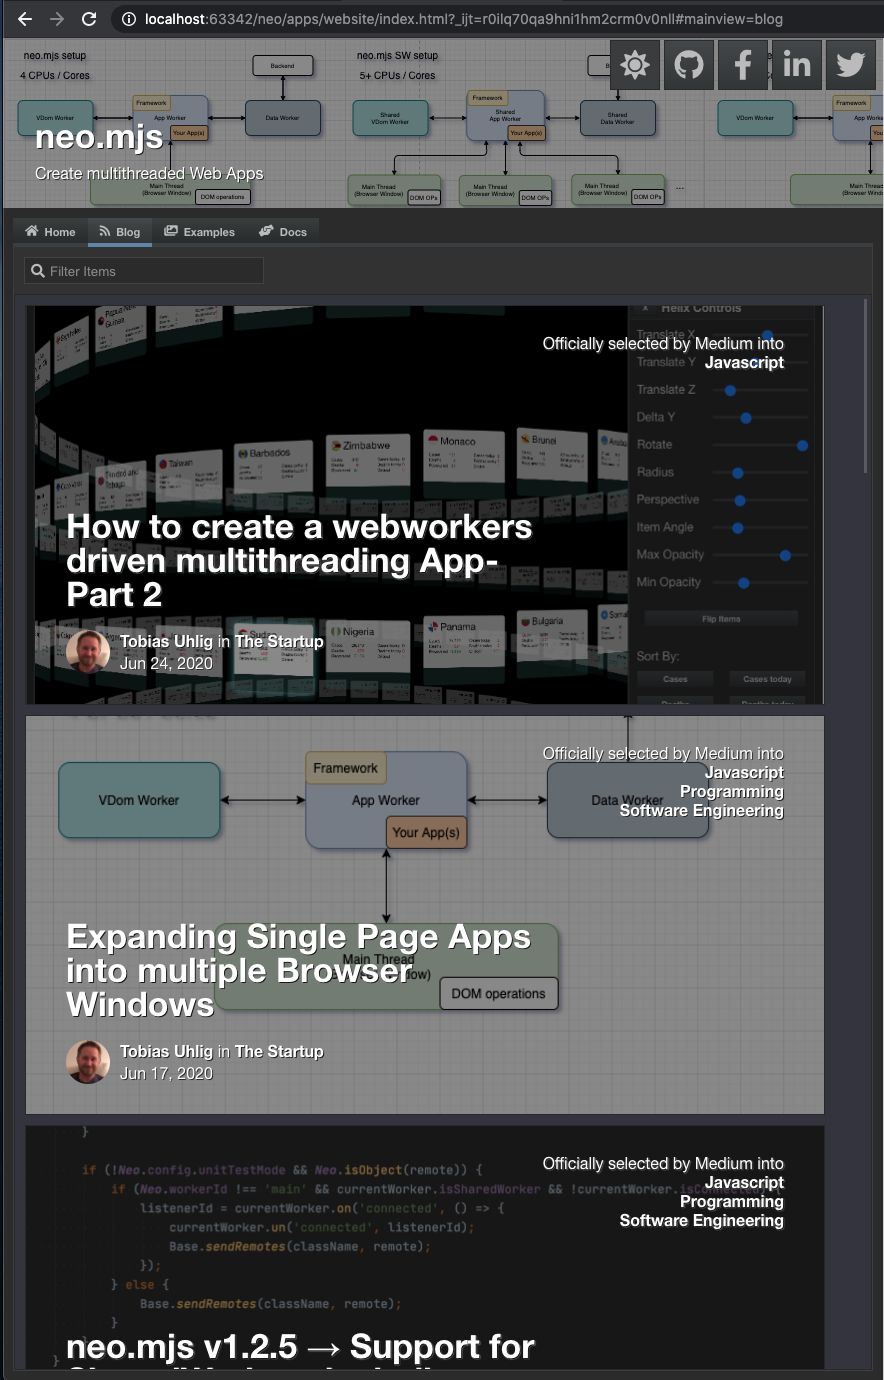The image size is (884, 1380).
Task: Open the Facebook icon link
Action: tap(743, 65)
